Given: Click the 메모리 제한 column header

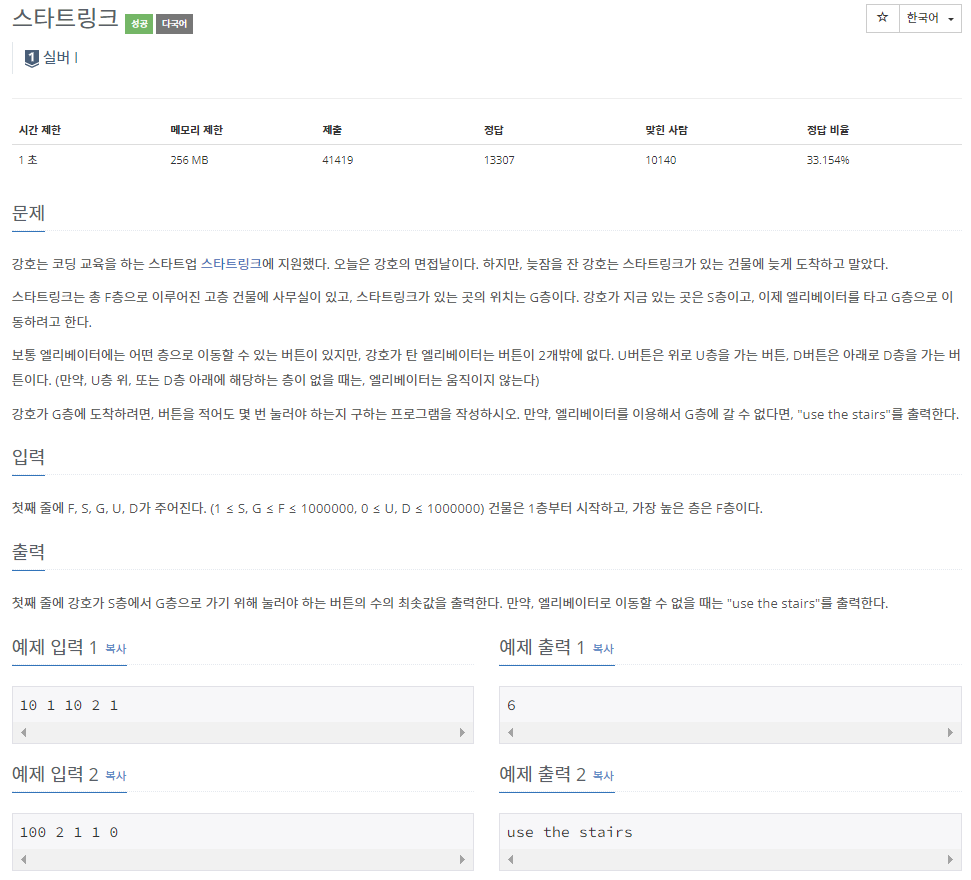Looking at the screenshot, I should click(196, 130).
